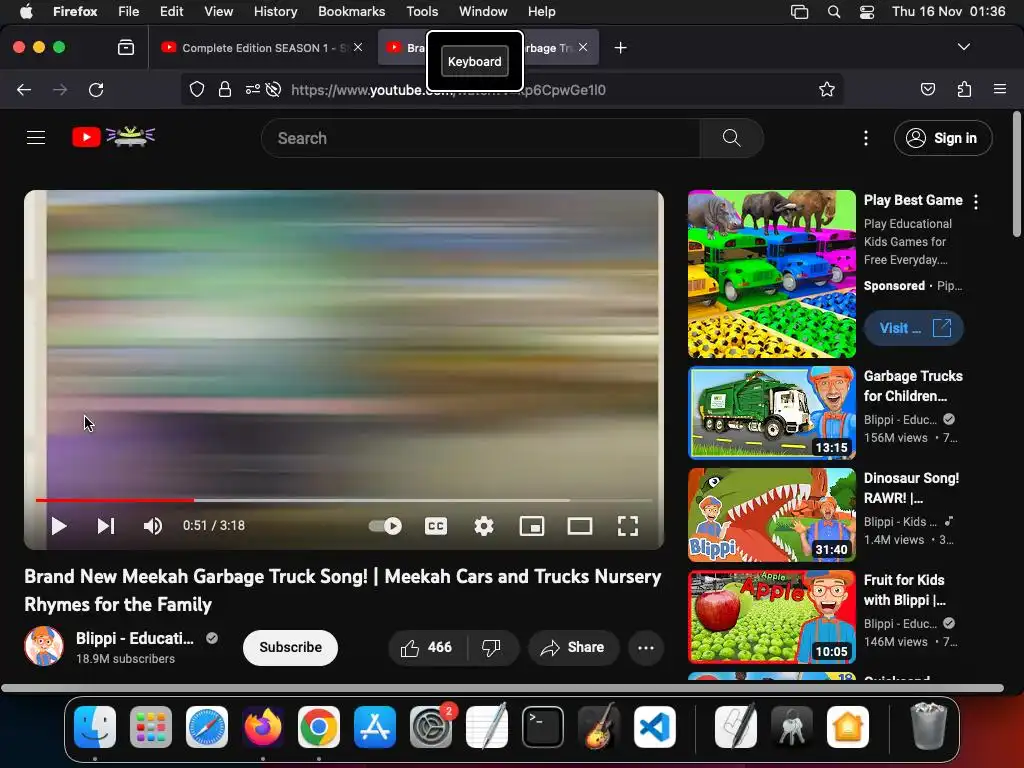Open Firefox View icon

point(126,47)
